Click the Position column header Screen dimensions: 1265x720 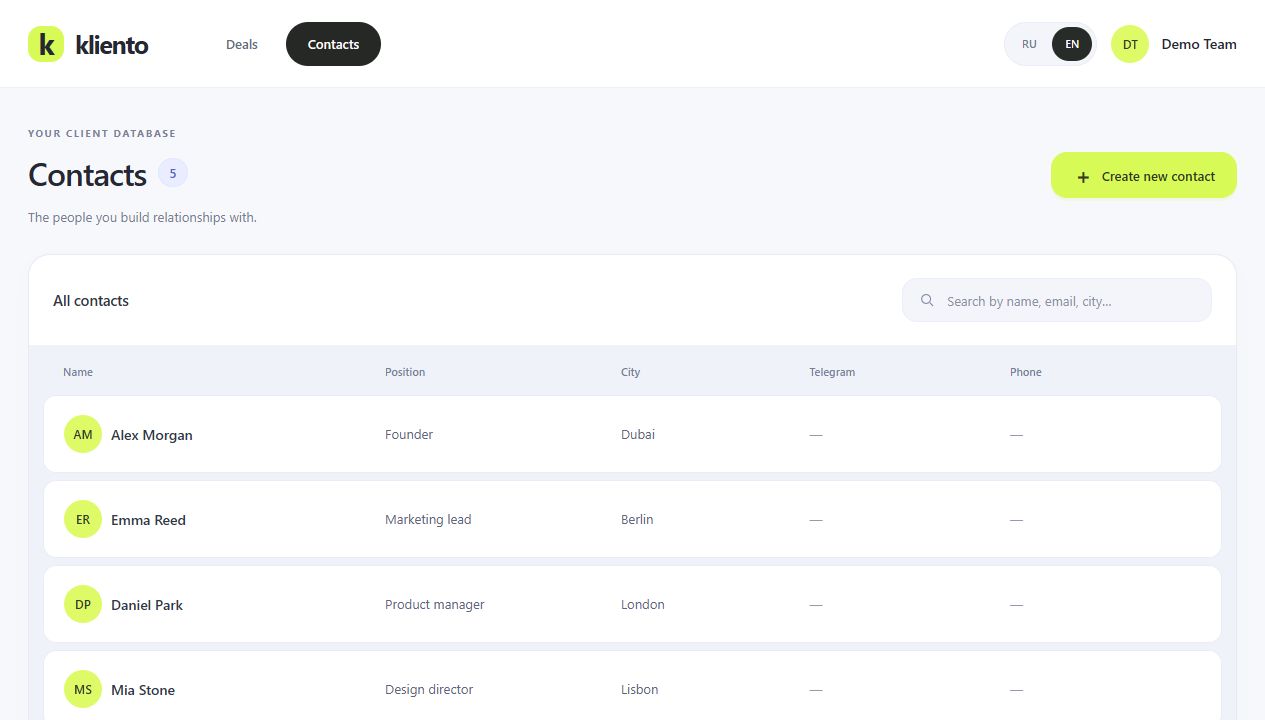coord(405,372)
